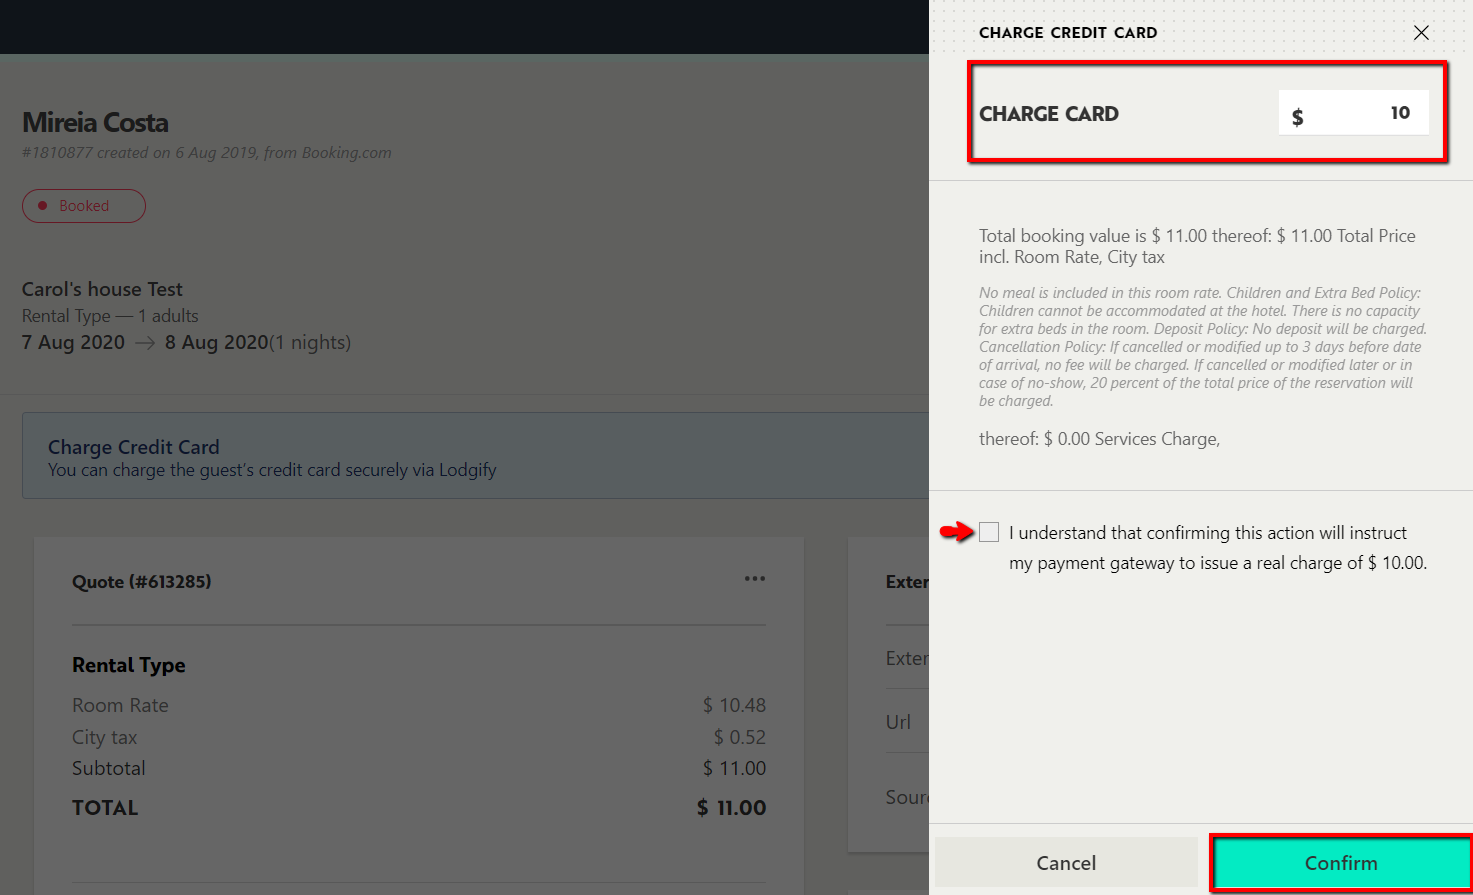Viewport: 1473px width, 895px height.
Task: Click the arrow between booking dates
Action: [x=145, y=343]
